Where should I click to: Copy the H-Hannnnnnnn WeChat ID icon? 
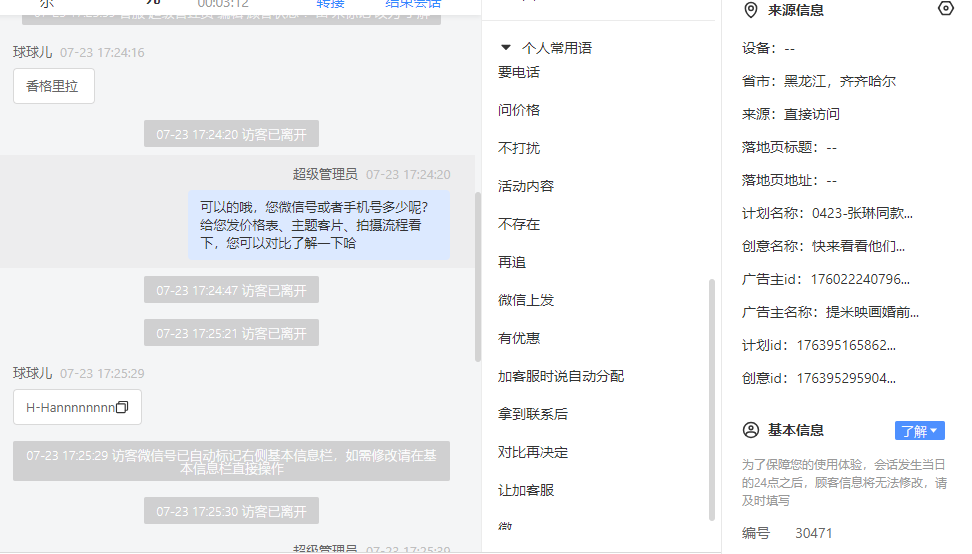click(122, 407)
